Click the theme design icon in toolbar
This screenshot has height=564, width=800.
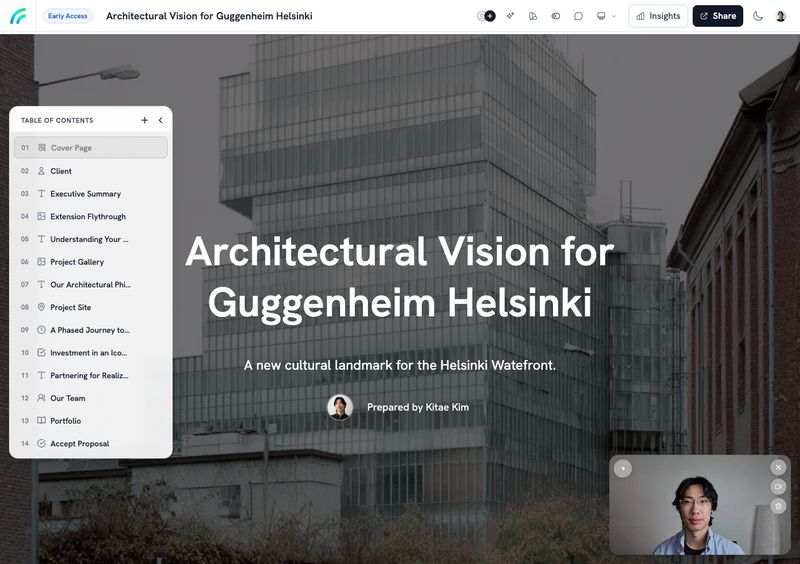(533, 16)
